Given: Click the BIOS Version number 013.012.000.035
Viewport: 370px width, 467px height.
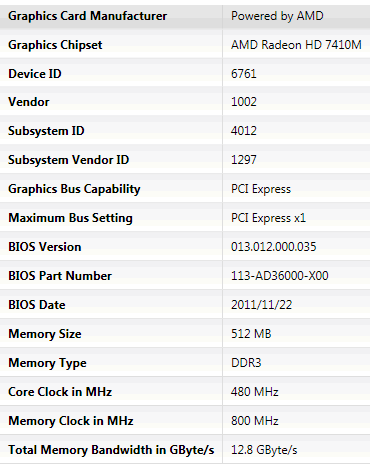Looking at the screenshot, I should (x=273, y=247).
